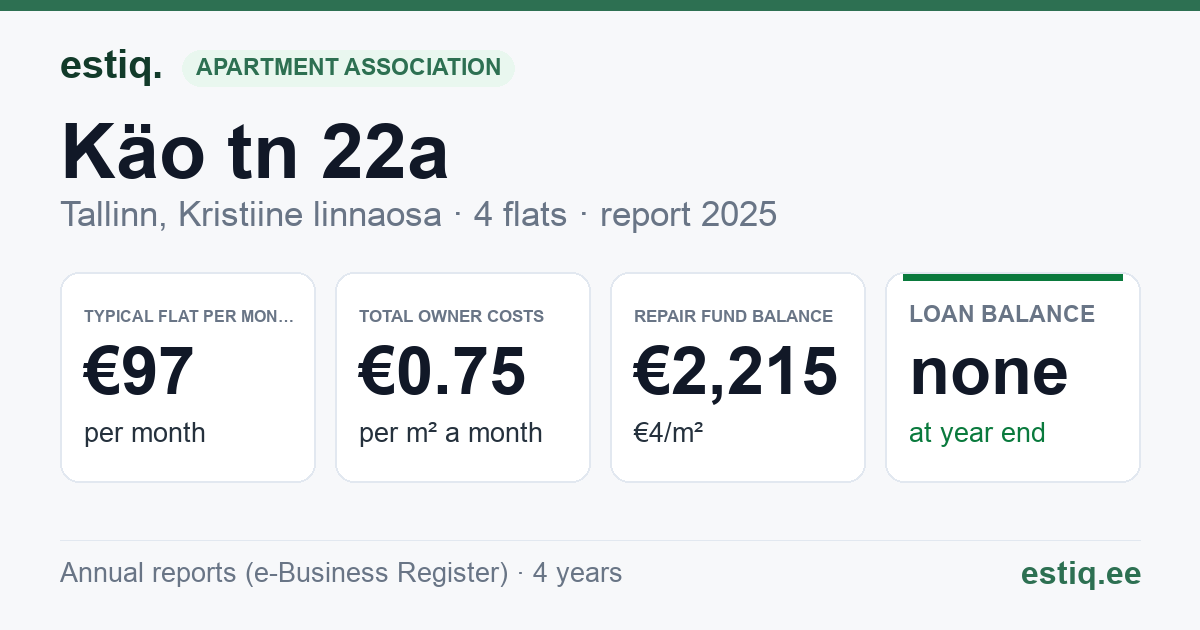Click the REPAIR FUND BALANCE label

coord(733,316)
